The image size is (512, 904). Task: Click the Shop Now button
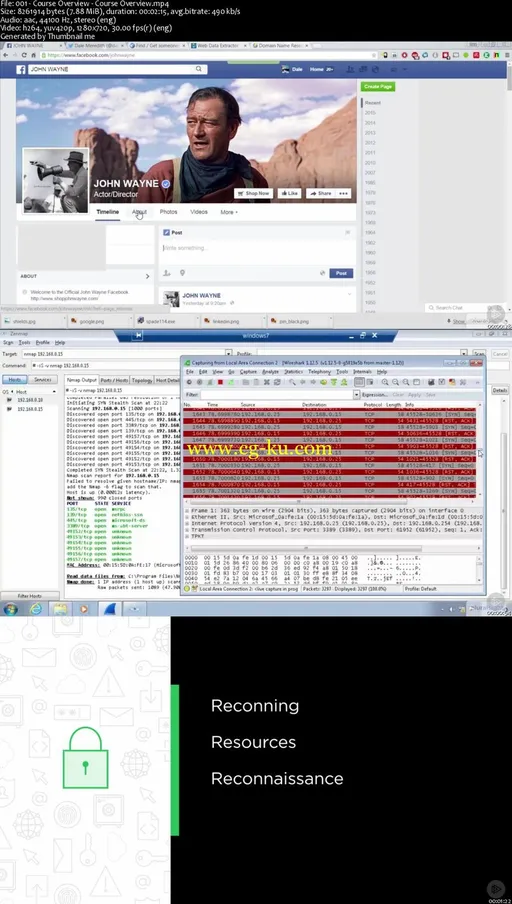point(254,194)
